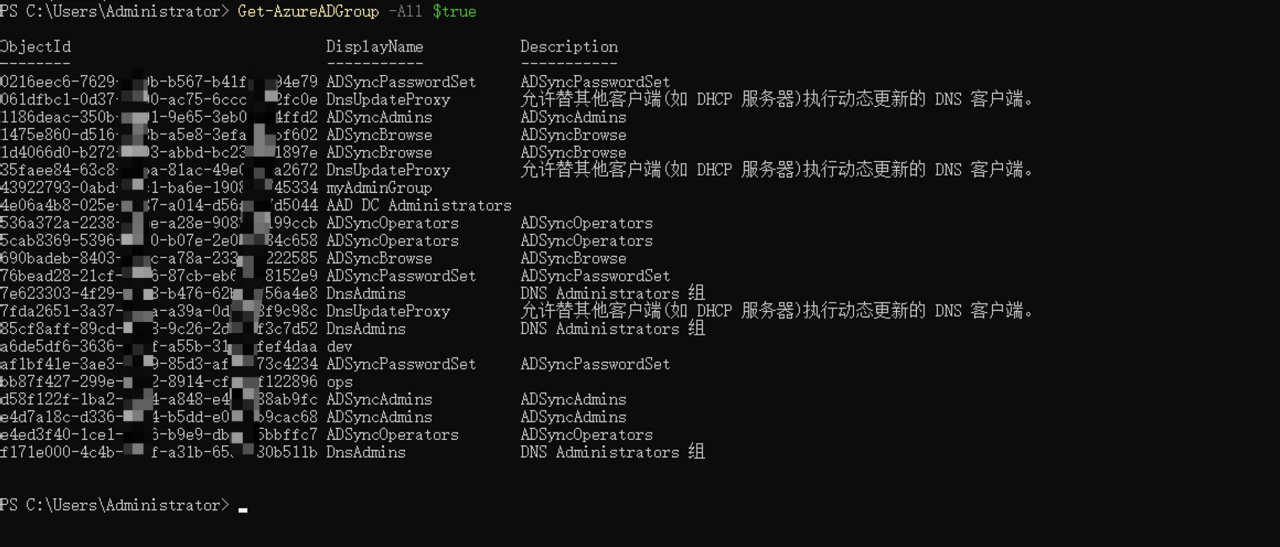This screenshot has height=547, width=1280.
Task: Click the ops group name
Action: click(x=339, y=382)
